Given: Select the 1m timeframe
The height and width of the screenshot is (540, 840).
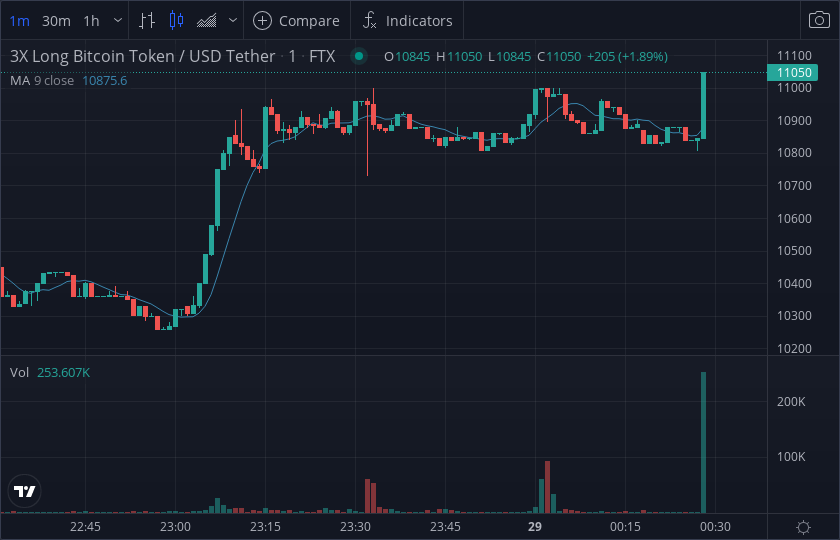Looking at the screenshot, I should click(x=20, y=21).
